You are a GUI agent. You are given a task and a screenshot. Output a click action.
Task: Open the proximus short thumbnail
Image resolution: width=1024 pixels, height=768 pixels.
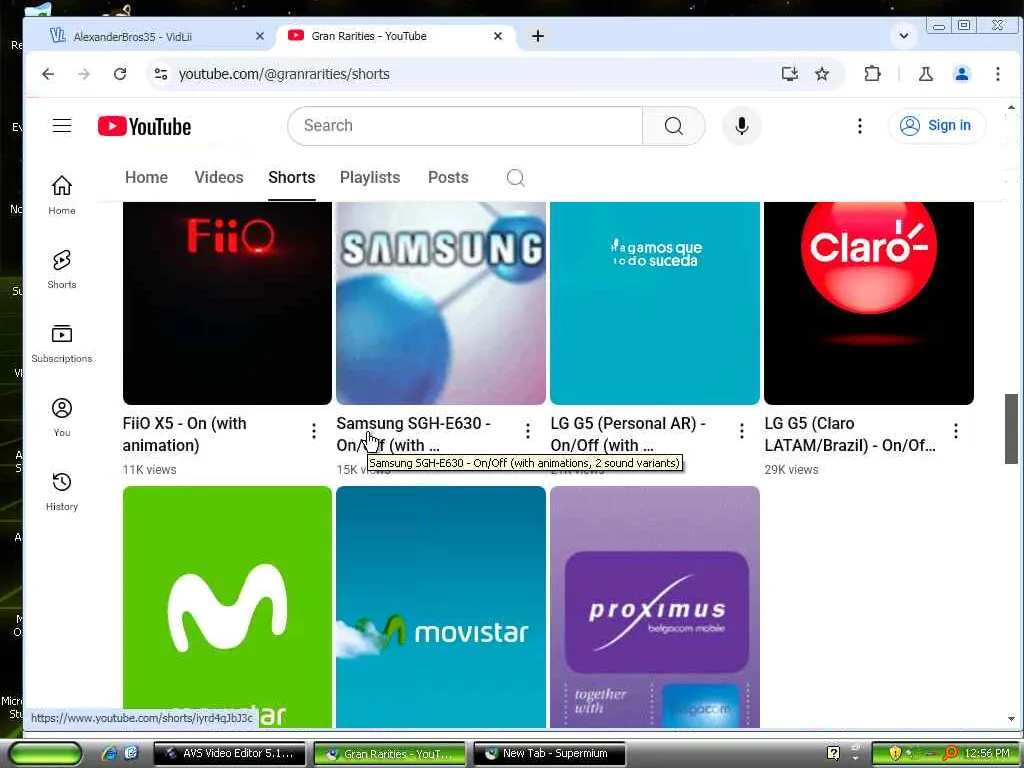[655, 607]
